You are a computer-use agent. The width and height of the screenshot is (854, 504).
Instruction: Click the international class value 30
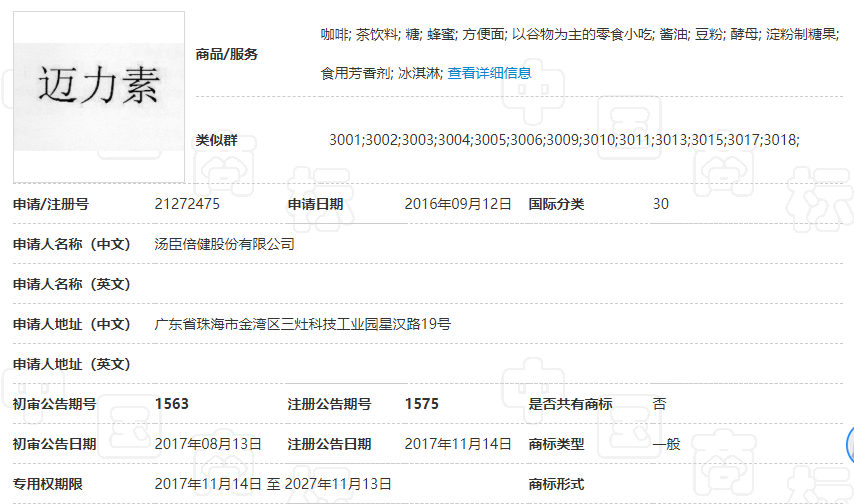(661, 204)
